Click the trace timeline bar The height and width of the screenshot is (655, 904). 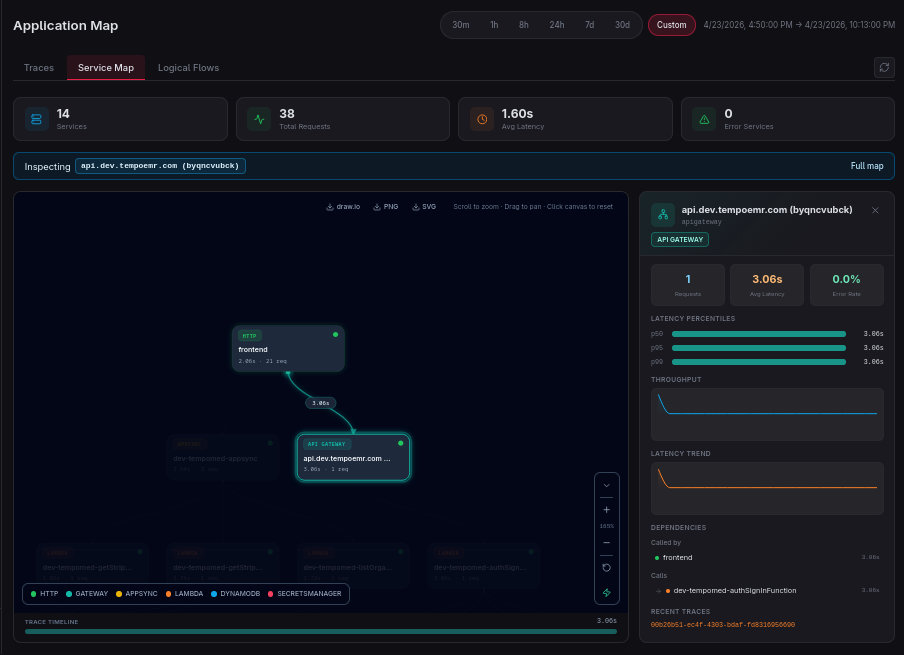tap(321, 631)
